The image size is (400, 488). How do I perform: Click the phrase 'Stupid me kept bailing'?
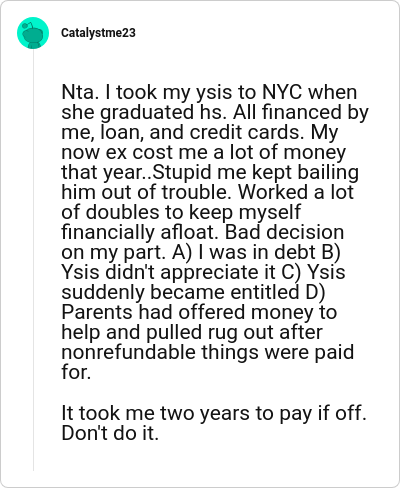pos(255,172)
